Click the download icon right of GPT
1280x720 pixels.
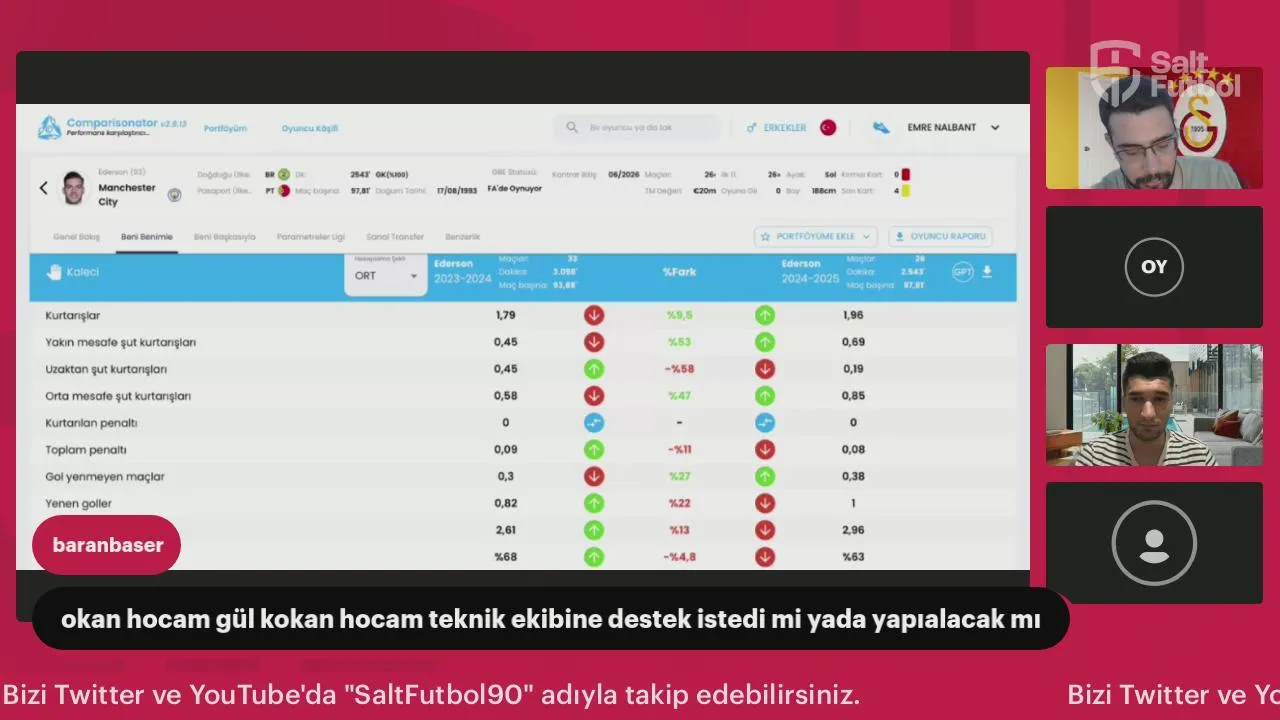click(x=987, y=272)
